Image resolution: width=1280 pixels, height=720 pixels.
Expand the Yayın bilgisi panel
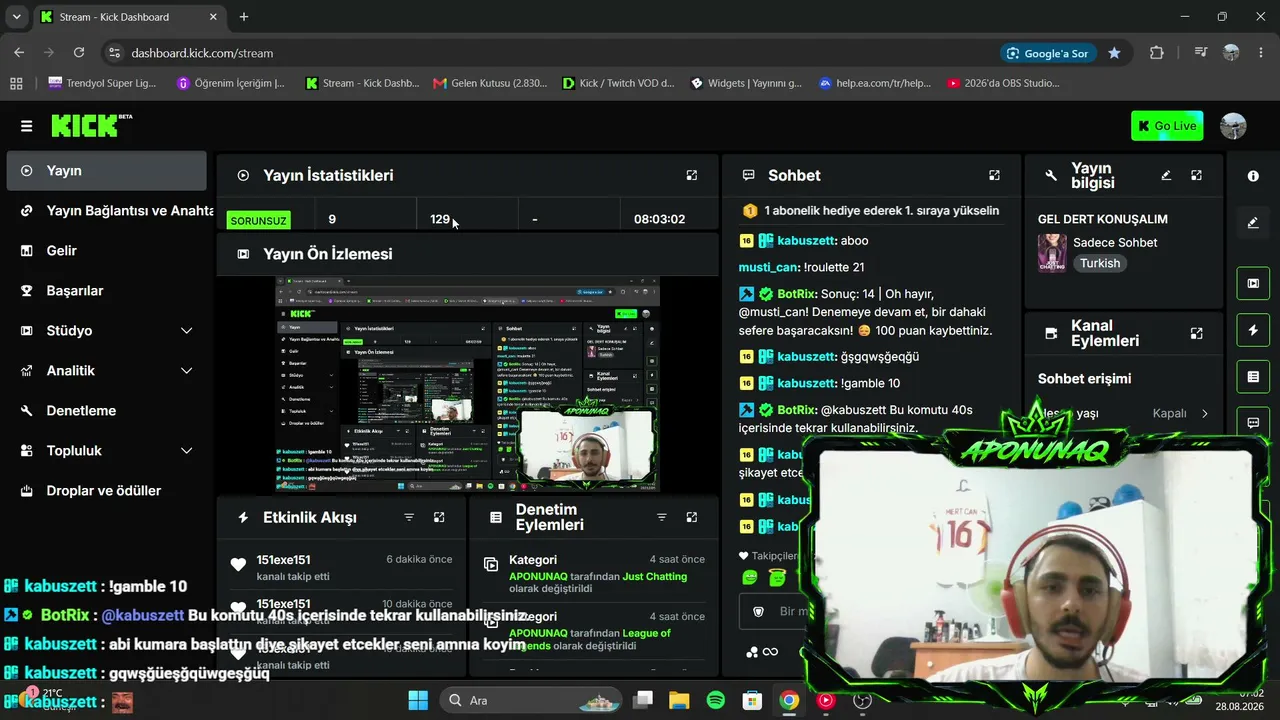coord(1196,175)
